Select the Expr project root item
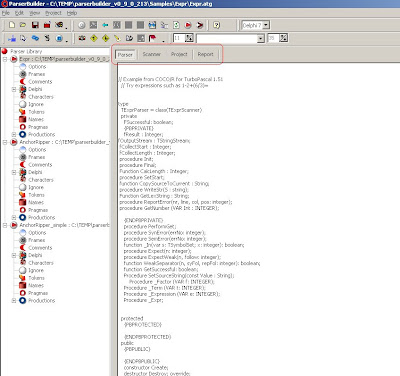Viewport: 400px width, 376px height. tap(64, 59)
